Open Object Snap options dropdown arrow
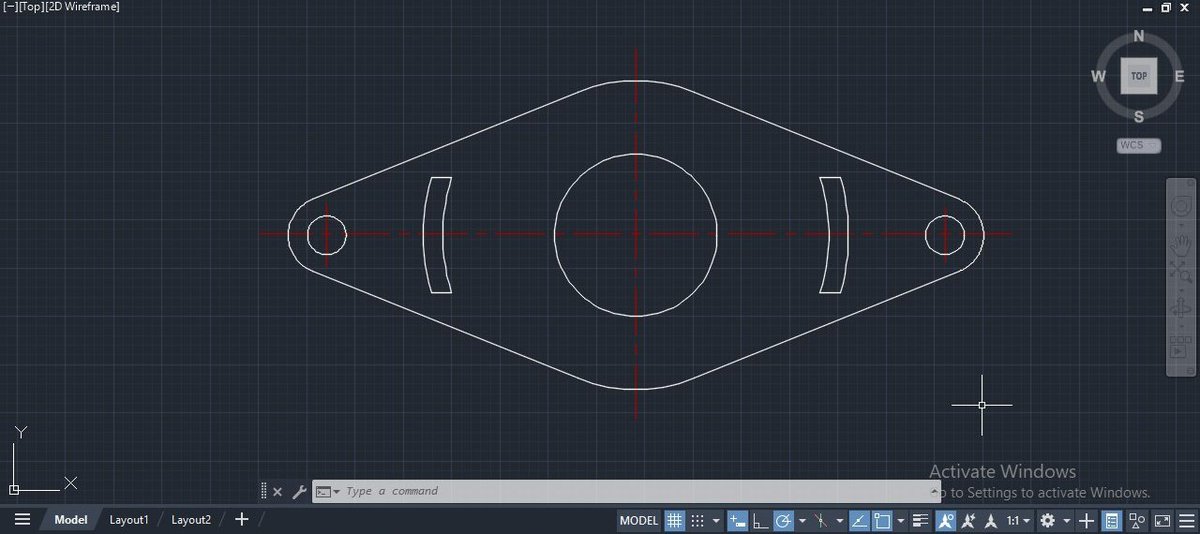The image size is (1200, 534). click(x=900, y=520)
